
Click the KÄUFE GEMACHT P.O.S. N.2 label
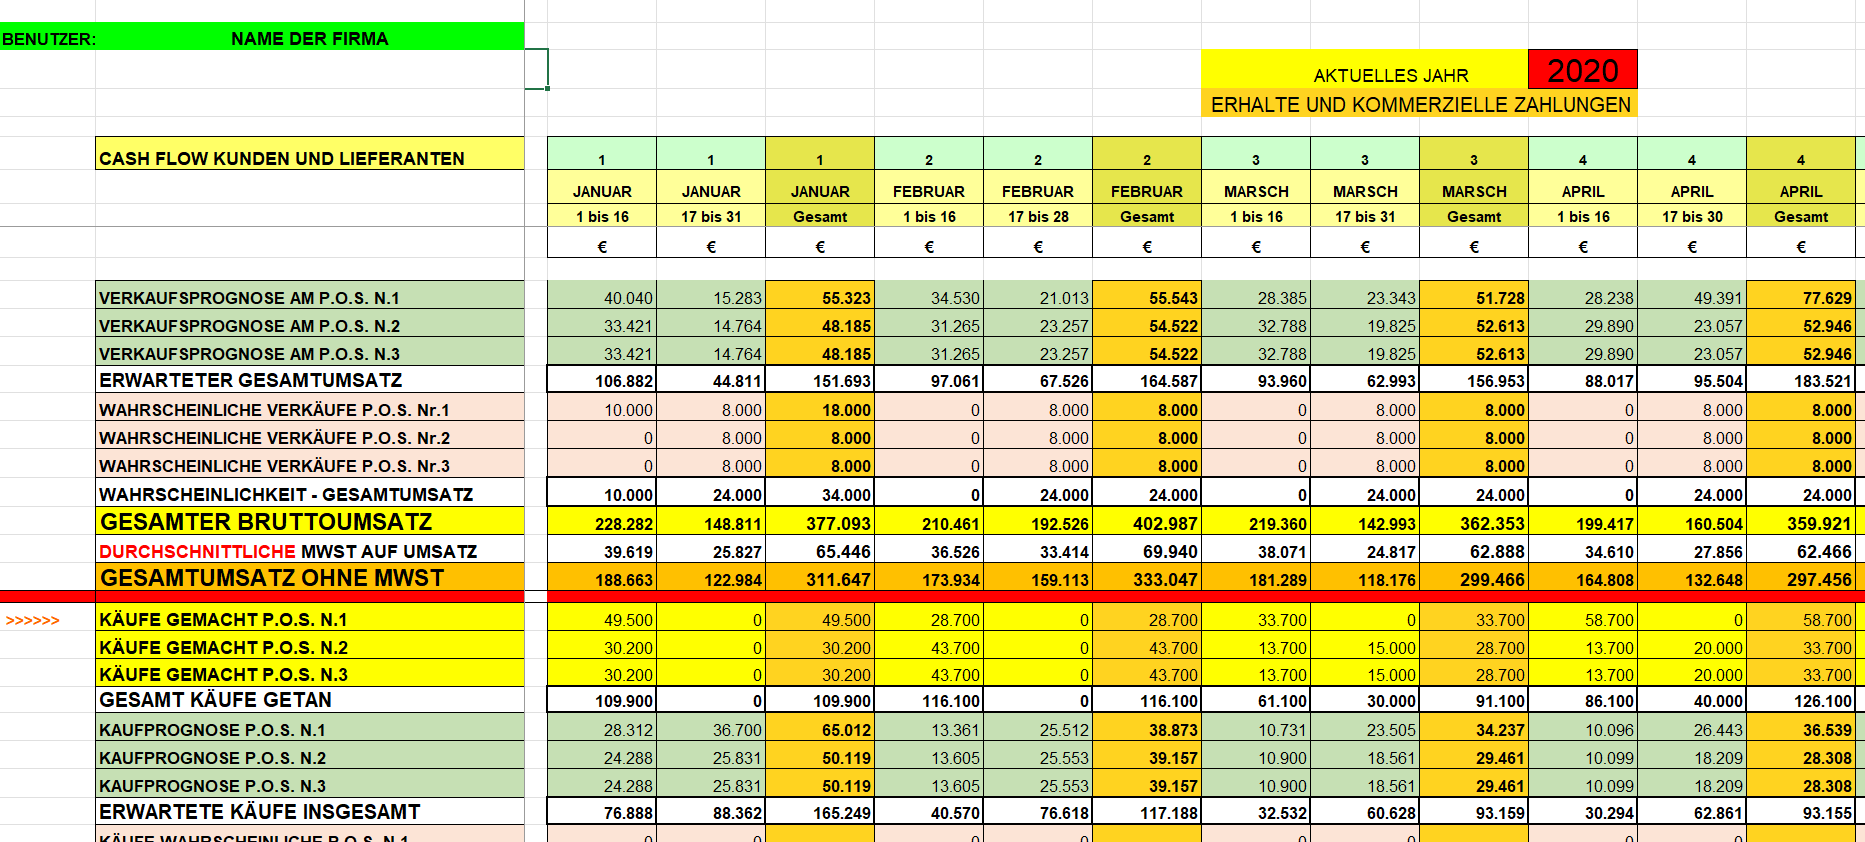coord(223,647)
